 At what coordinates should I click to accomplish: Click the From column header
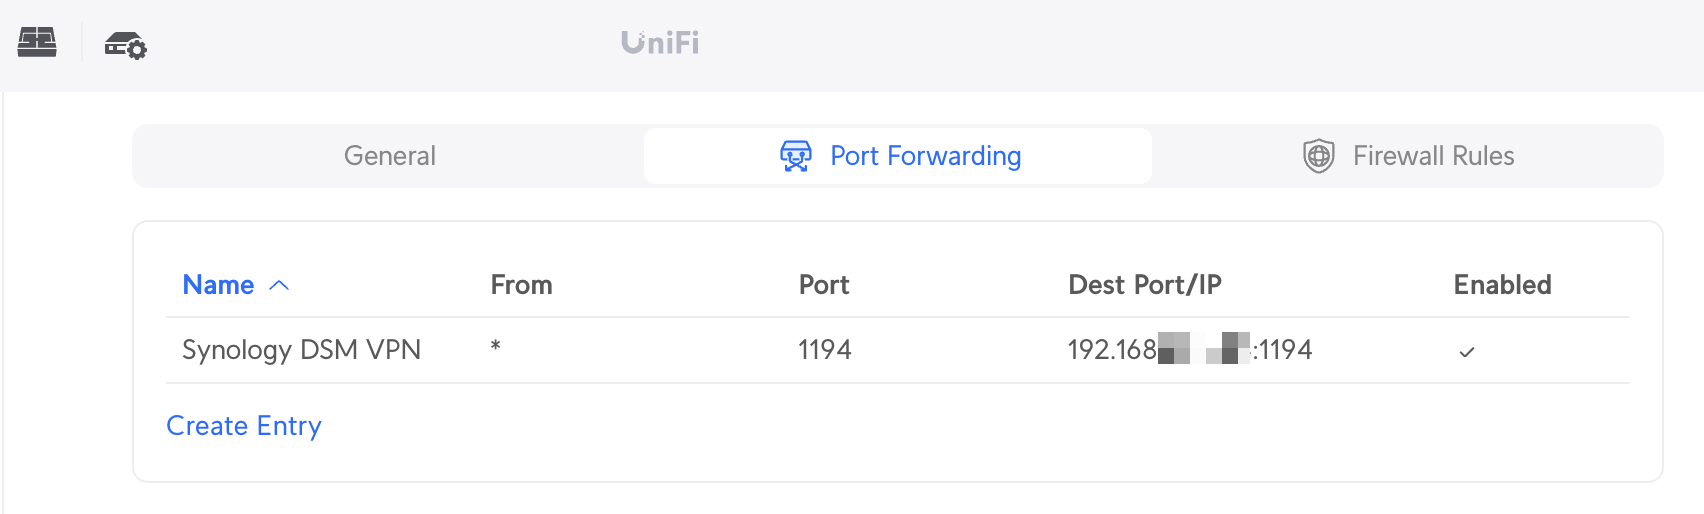pyautogui.click(x=521, y=285)
